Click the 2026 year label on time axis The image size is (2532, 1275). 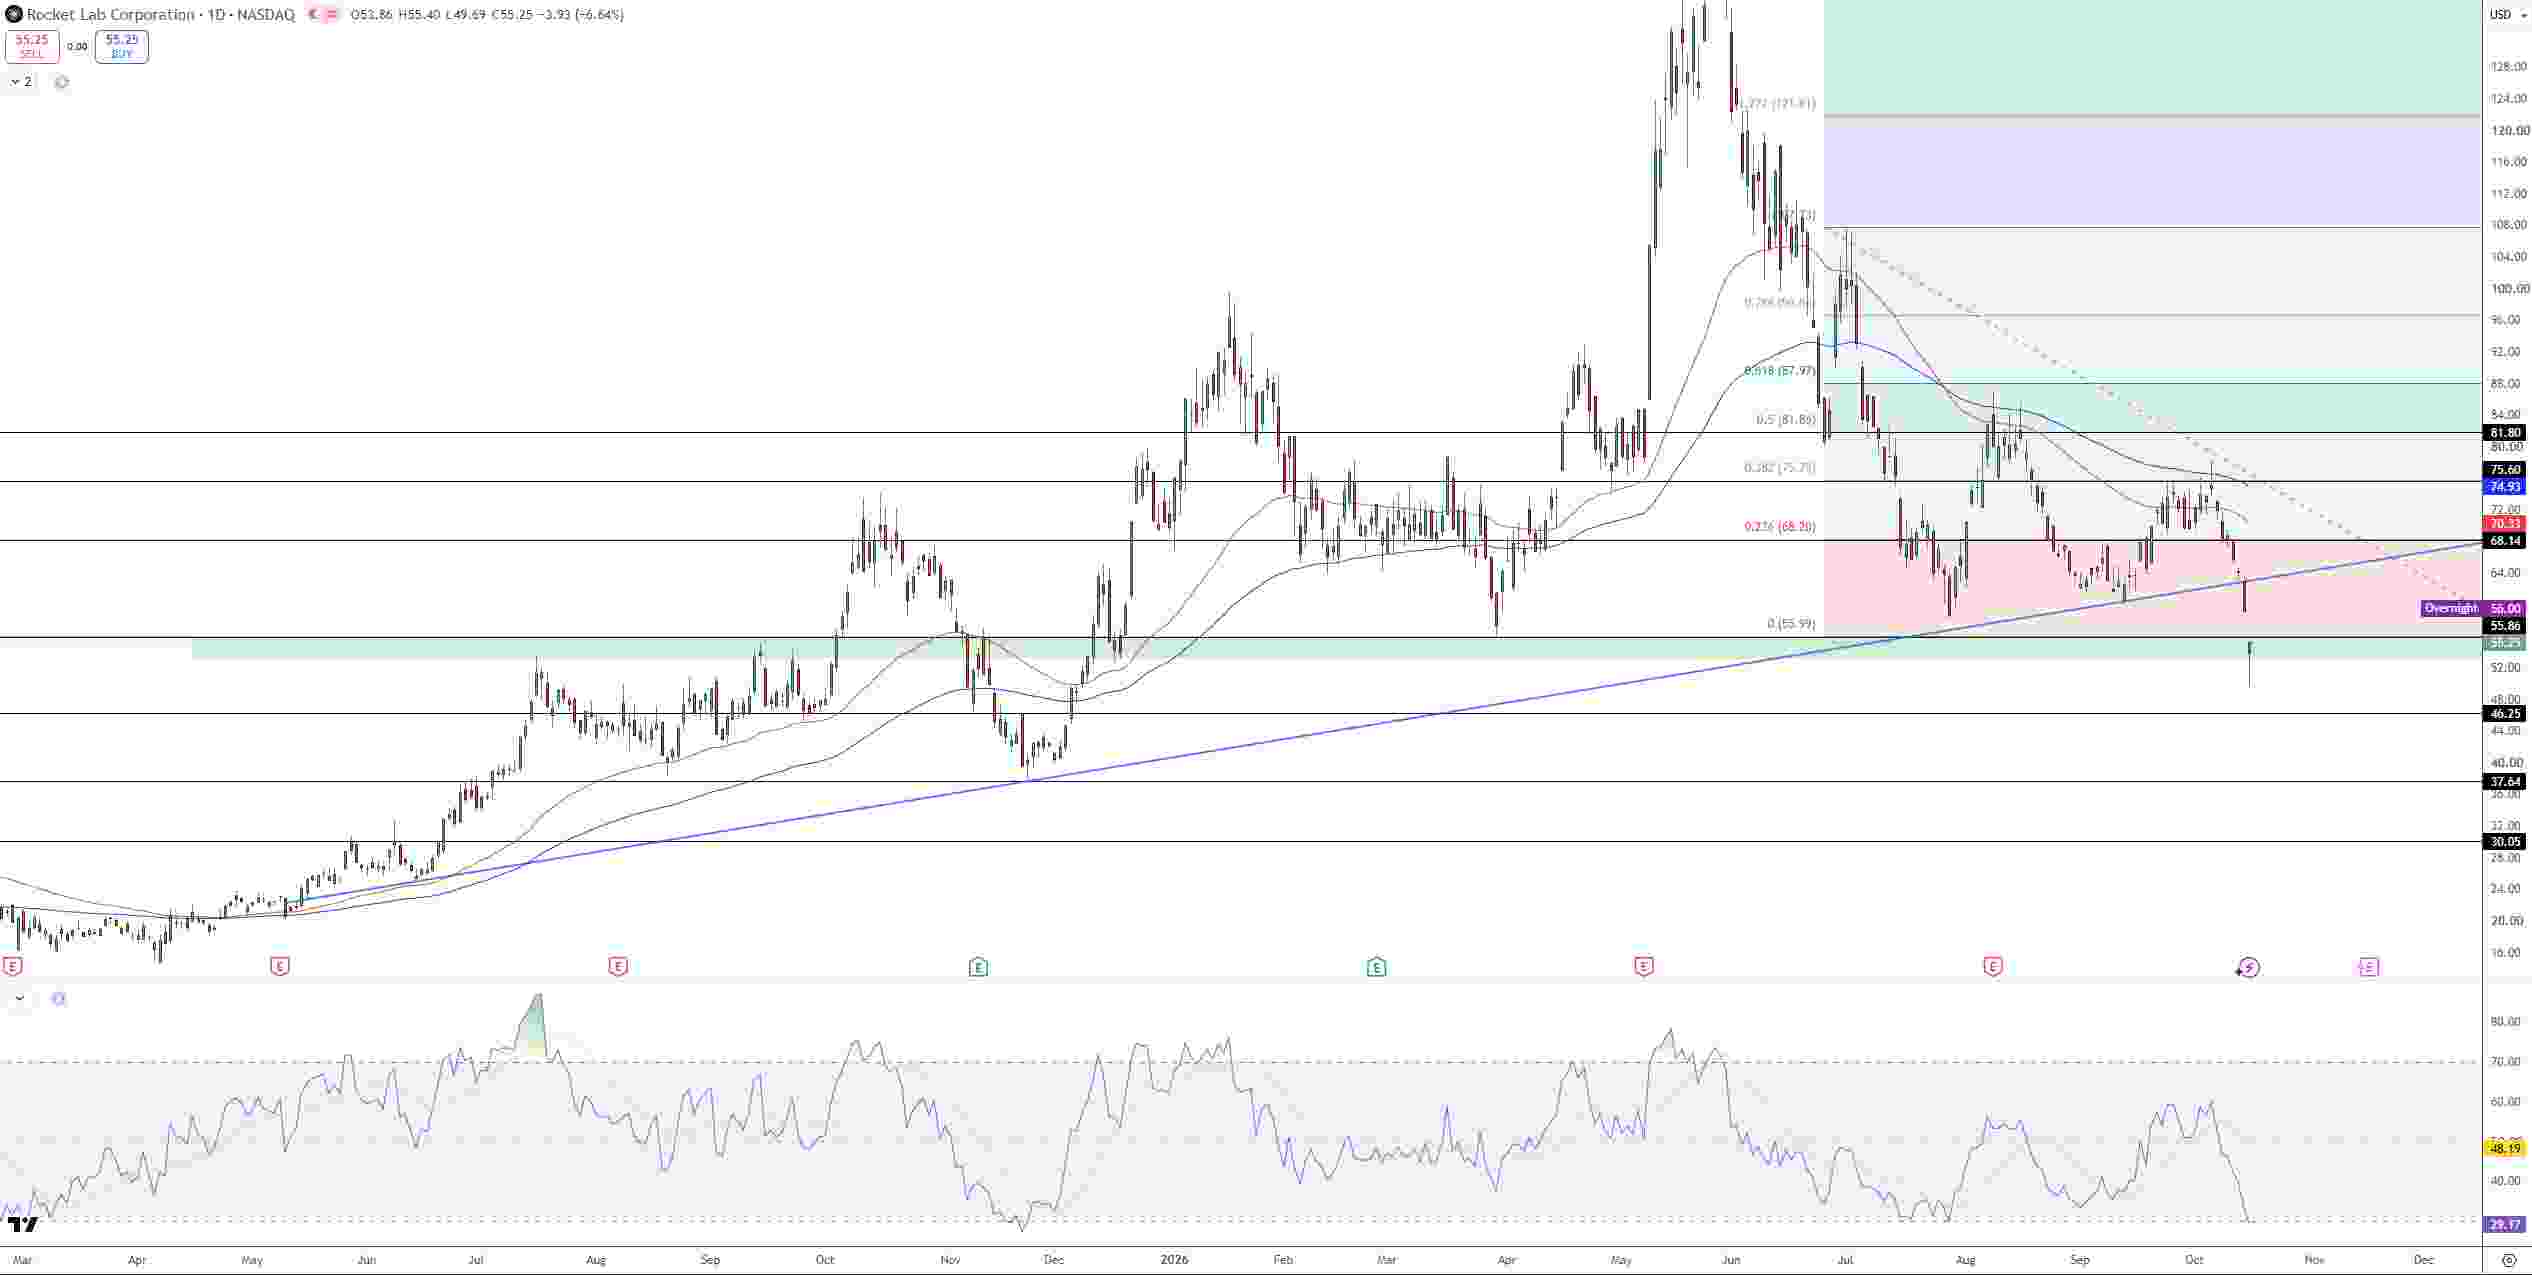click(x=1174, y=1260)
